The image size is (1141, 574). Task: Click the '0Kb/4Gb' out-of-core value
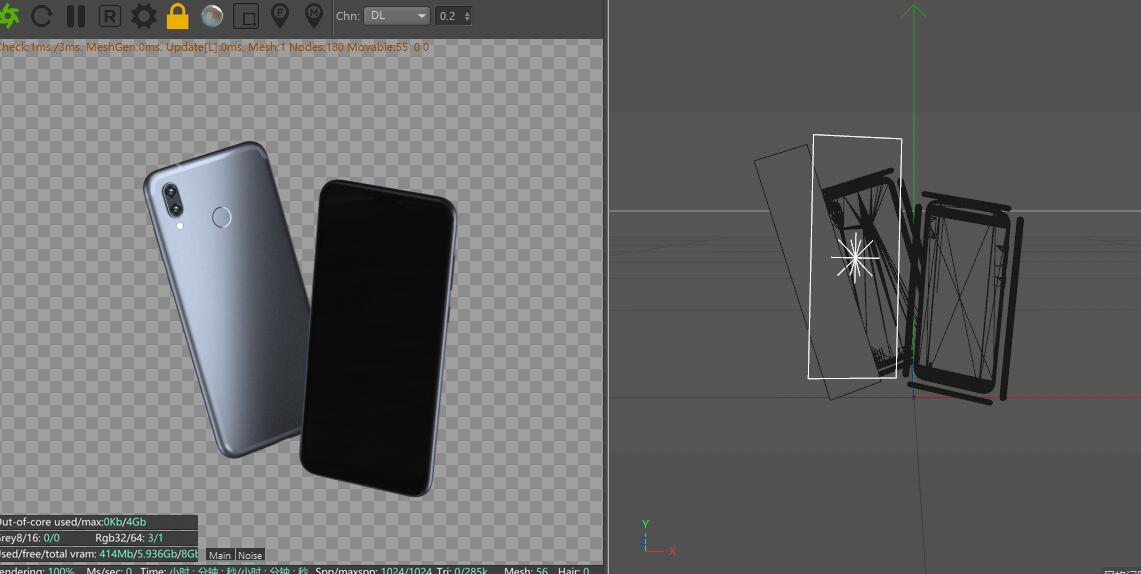point(124,522)
